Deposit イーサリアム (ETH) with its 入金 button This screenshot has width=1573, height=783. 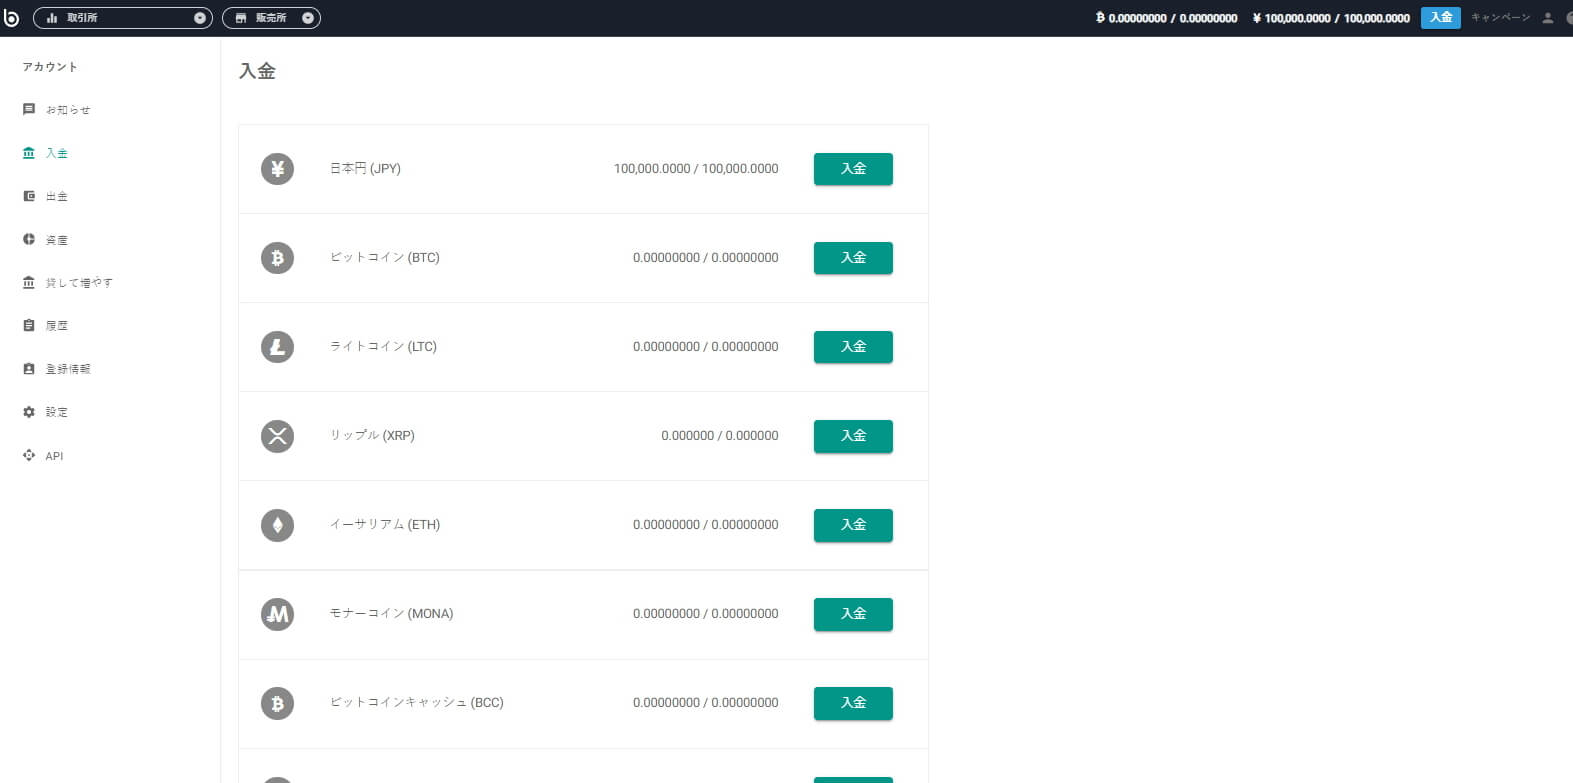click(853, 525)
